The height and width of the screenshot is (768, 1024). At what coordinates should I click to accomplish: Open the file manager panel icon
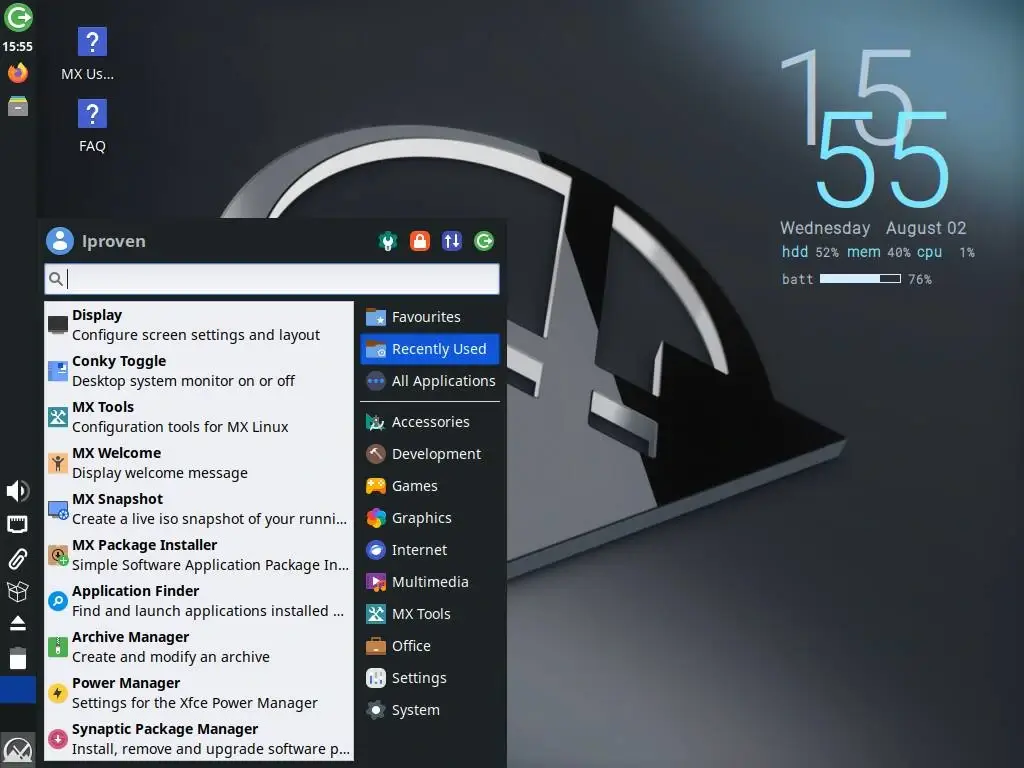point(18,106)
